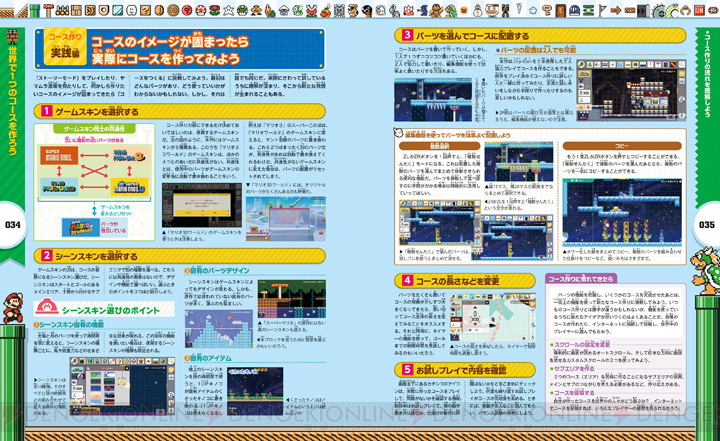Open the snowy 3D World course screenshot
This screenshot has height=441, width=720.
[x=286, y=219]
